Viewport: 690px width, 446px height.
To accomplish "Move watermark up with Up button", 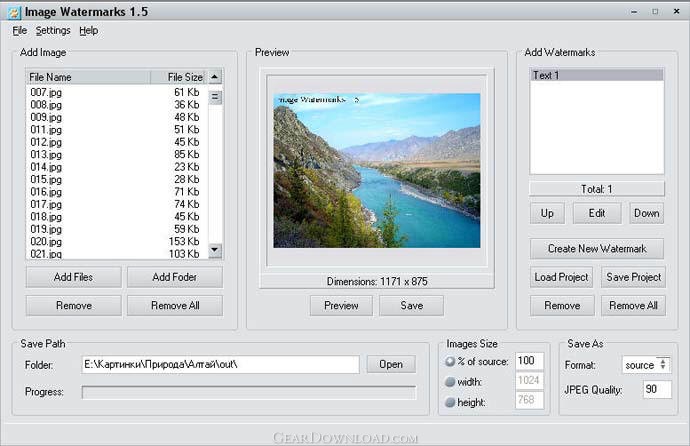I will tap(547, 213).
